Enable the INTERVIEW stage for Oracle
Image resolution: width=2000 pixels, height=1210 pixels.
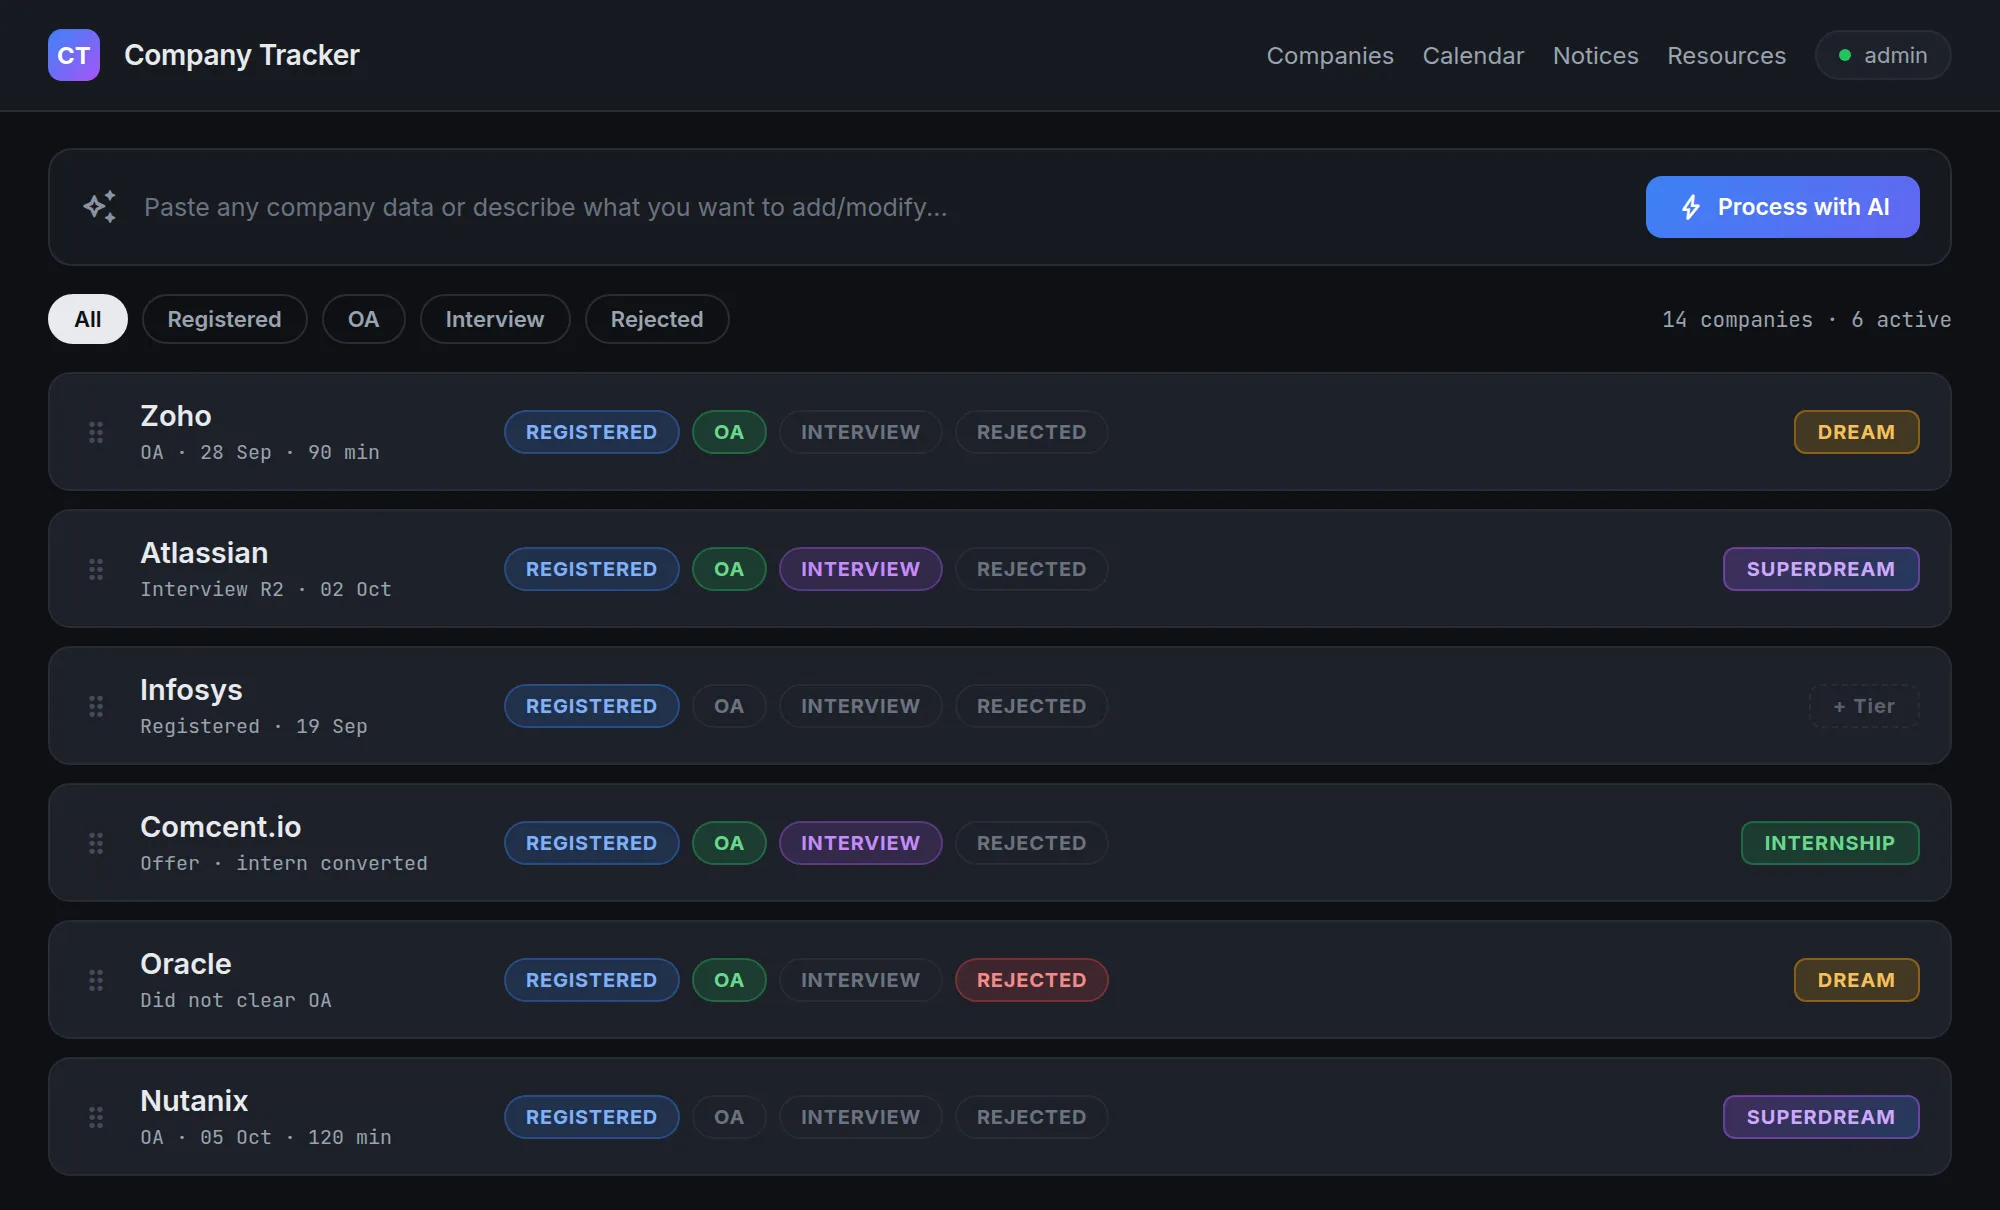[x=860, y=980]
